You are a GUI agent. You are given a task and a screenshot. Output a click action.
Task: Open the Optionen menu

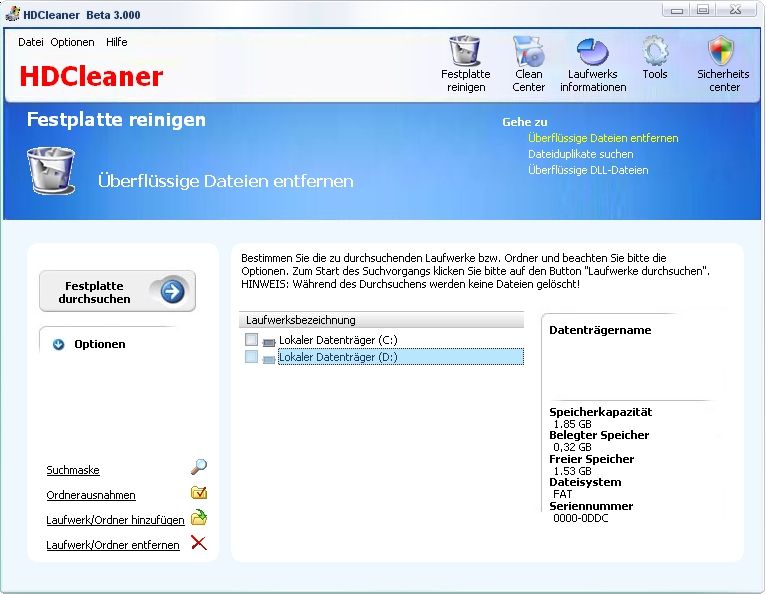point(72,42)
